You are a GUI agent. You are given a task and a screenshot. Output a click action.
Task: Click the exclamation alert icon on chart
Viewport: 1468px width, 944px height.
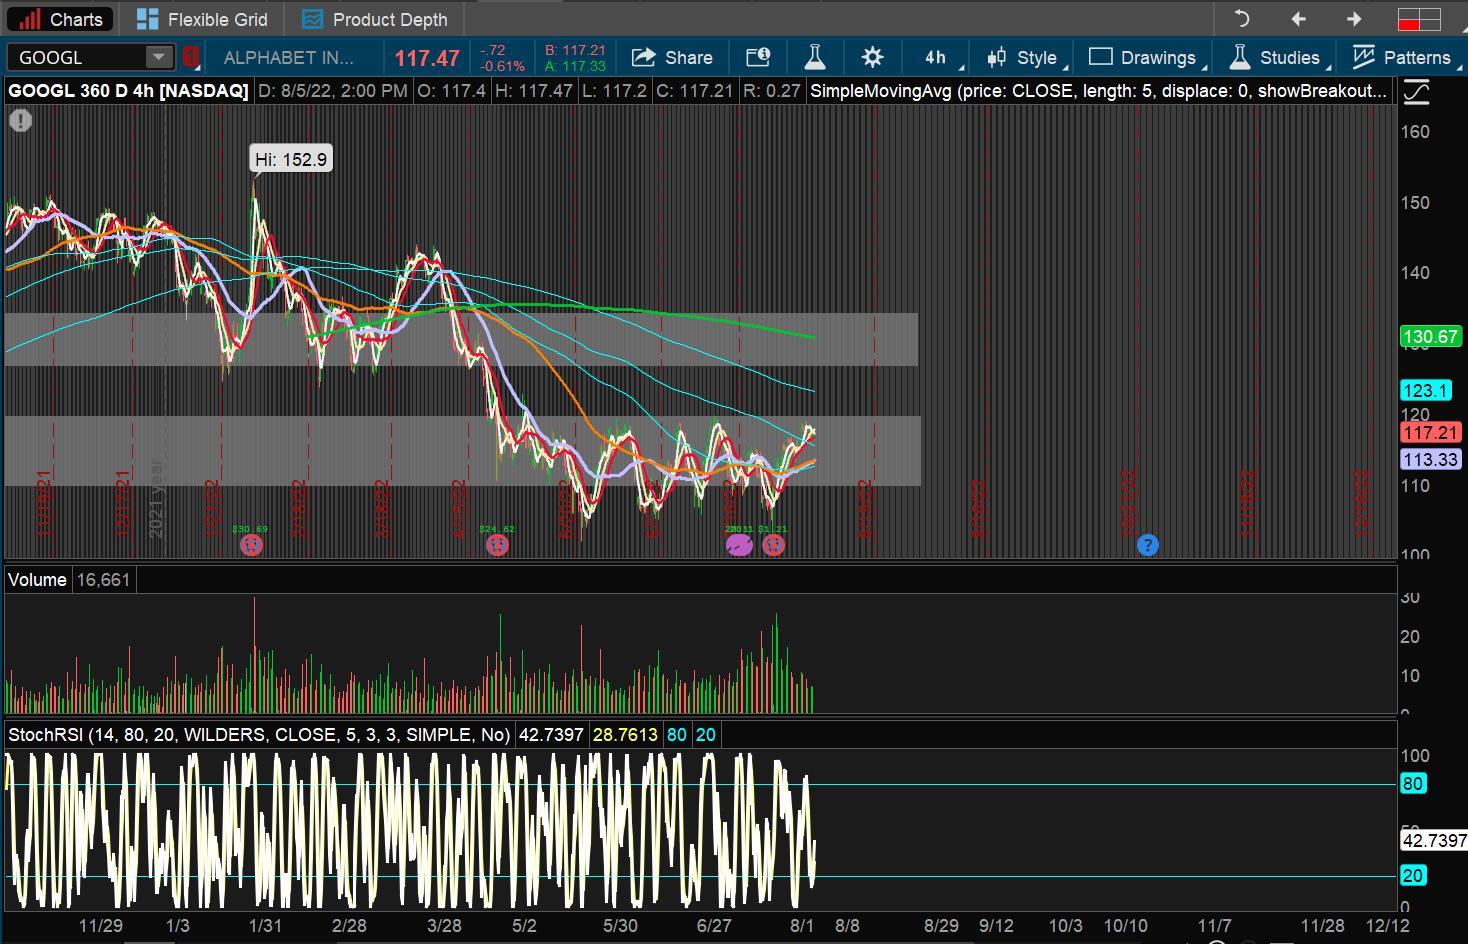[20, 121]
